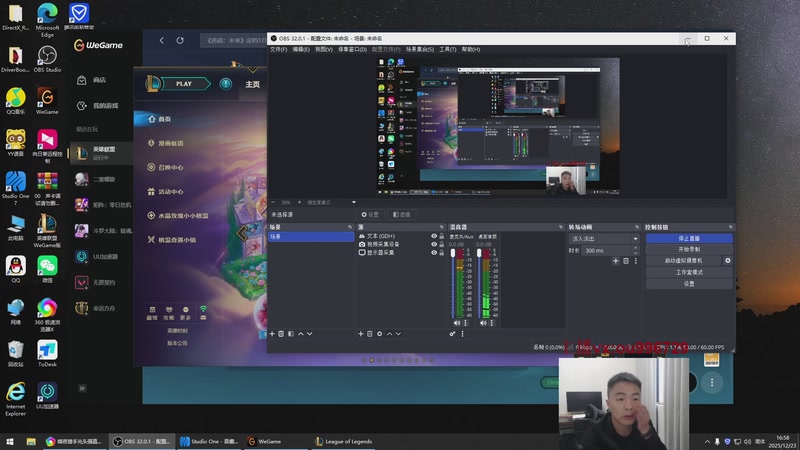Open the 视图(V) menu in OBS

(323, 49)
